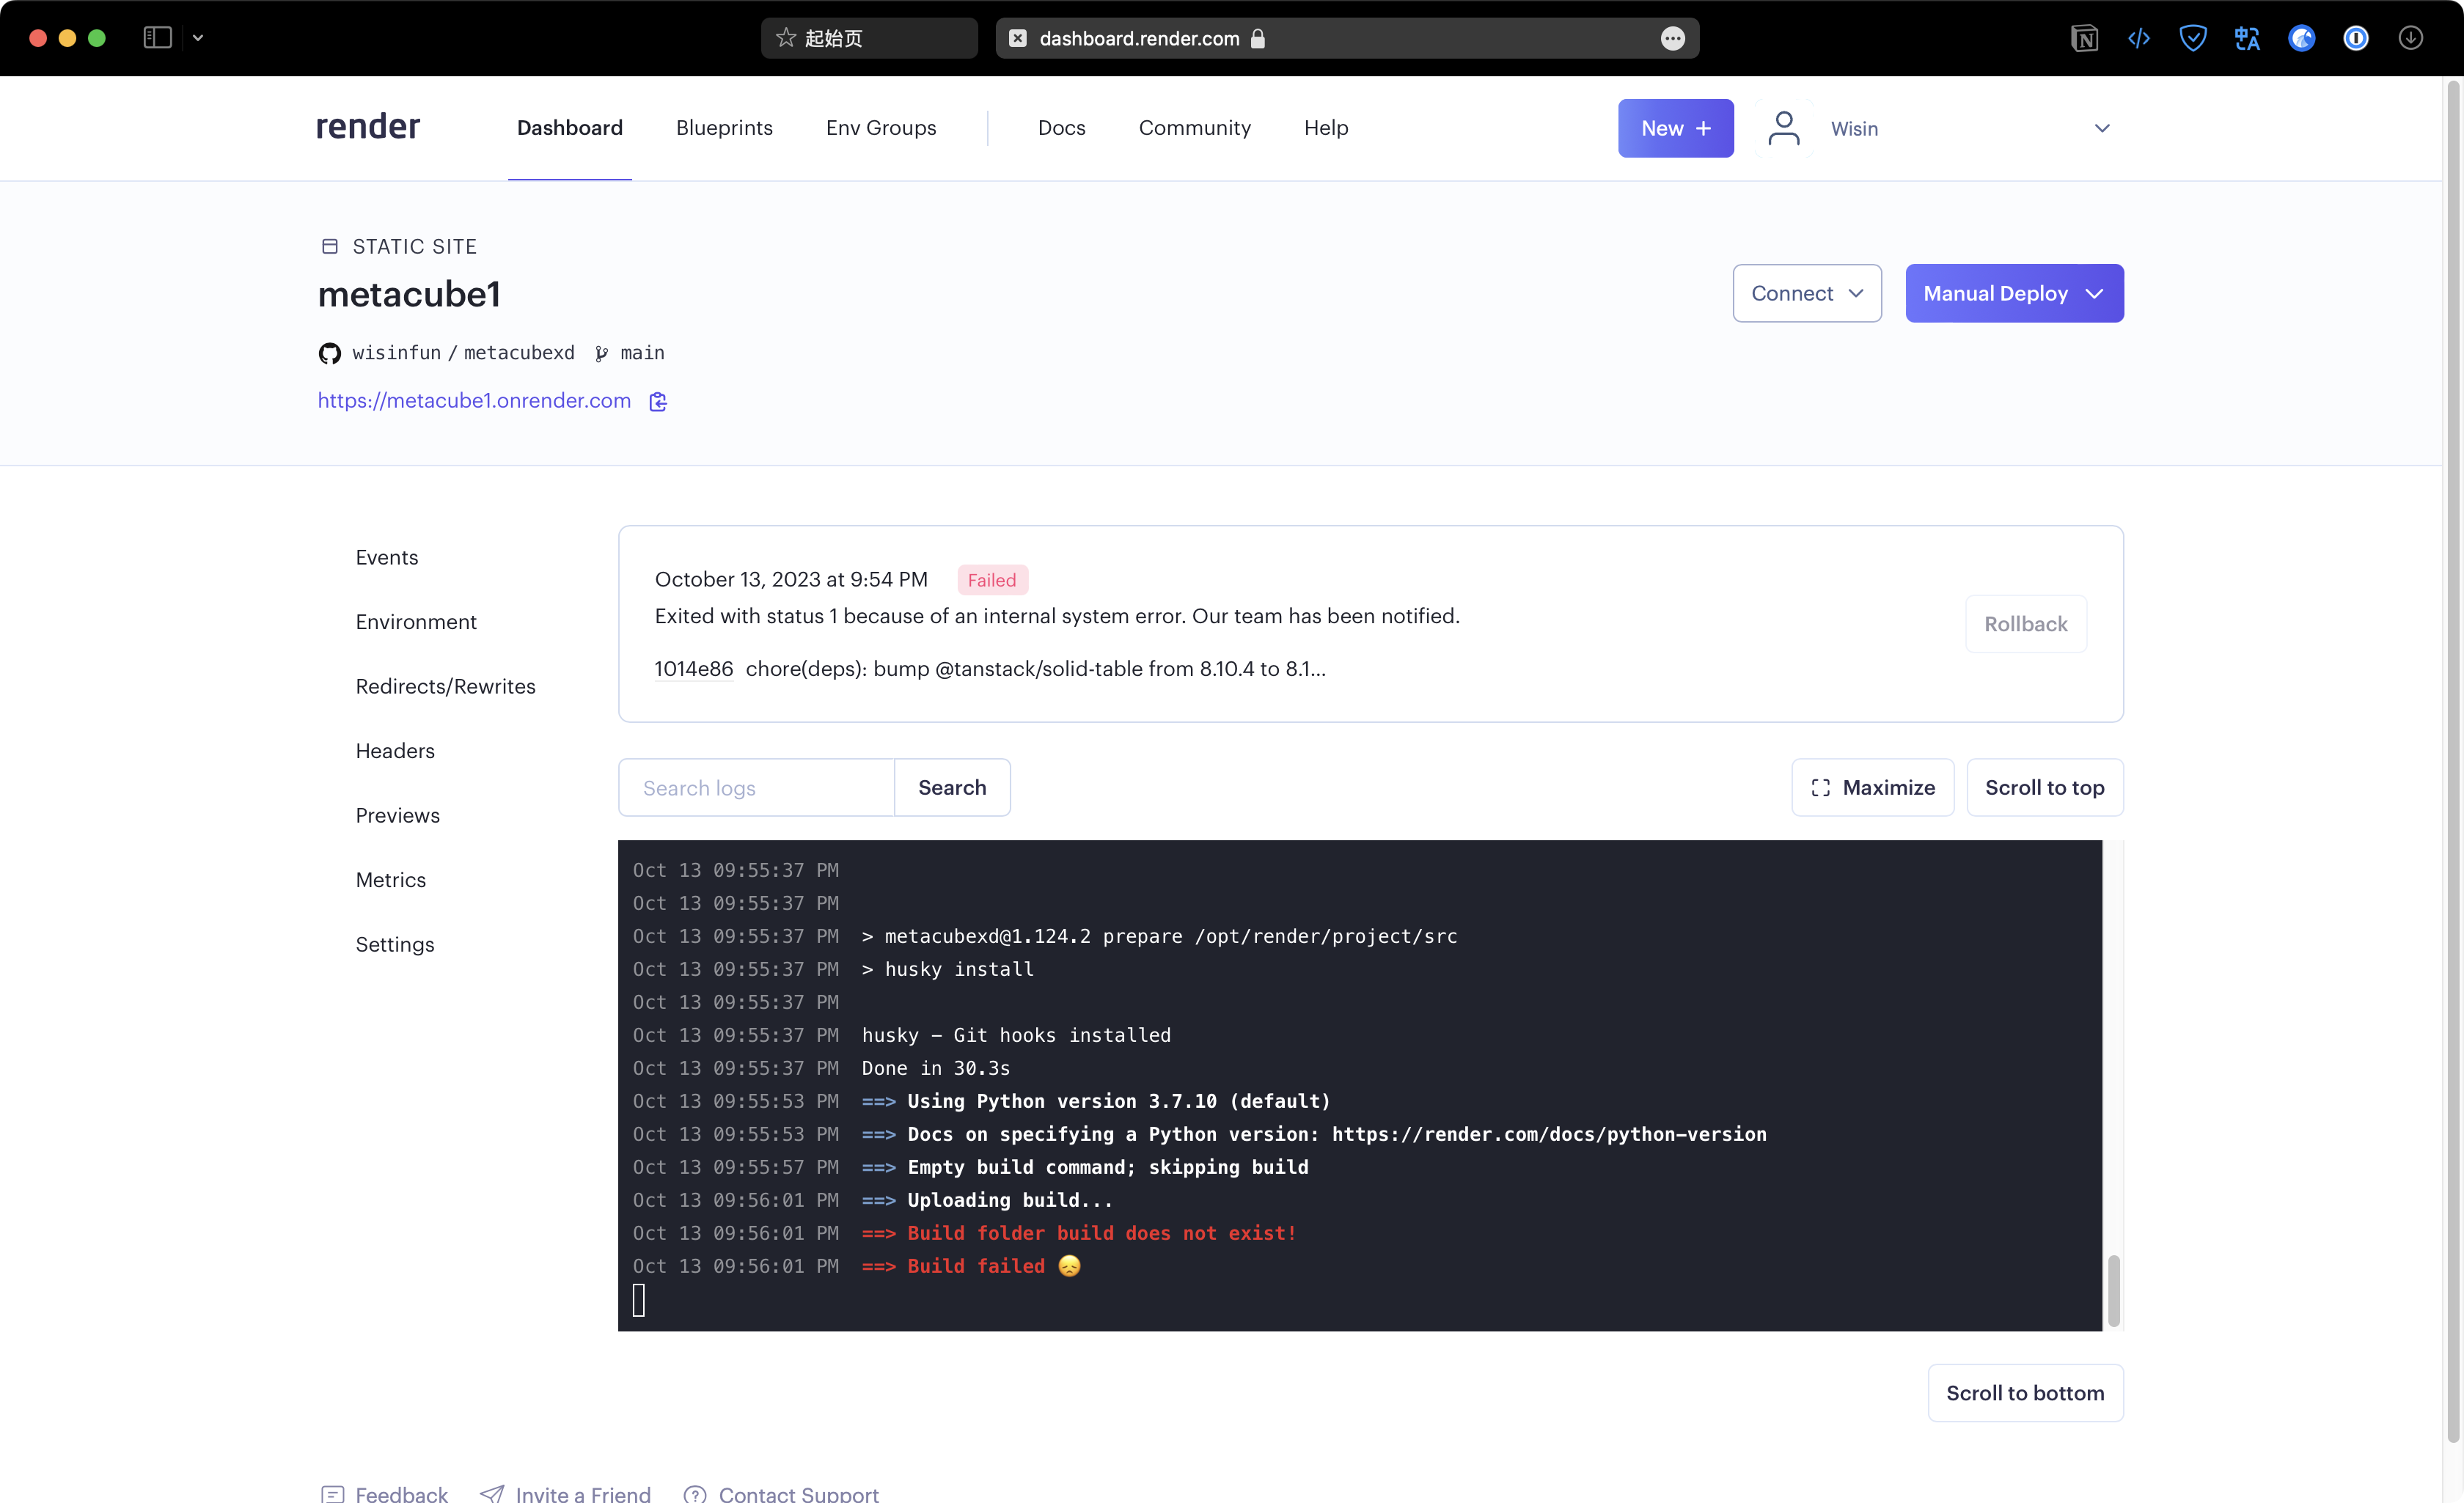
Task: Toggle the browser sidebar panel button
Action: [x=157, y=38]
